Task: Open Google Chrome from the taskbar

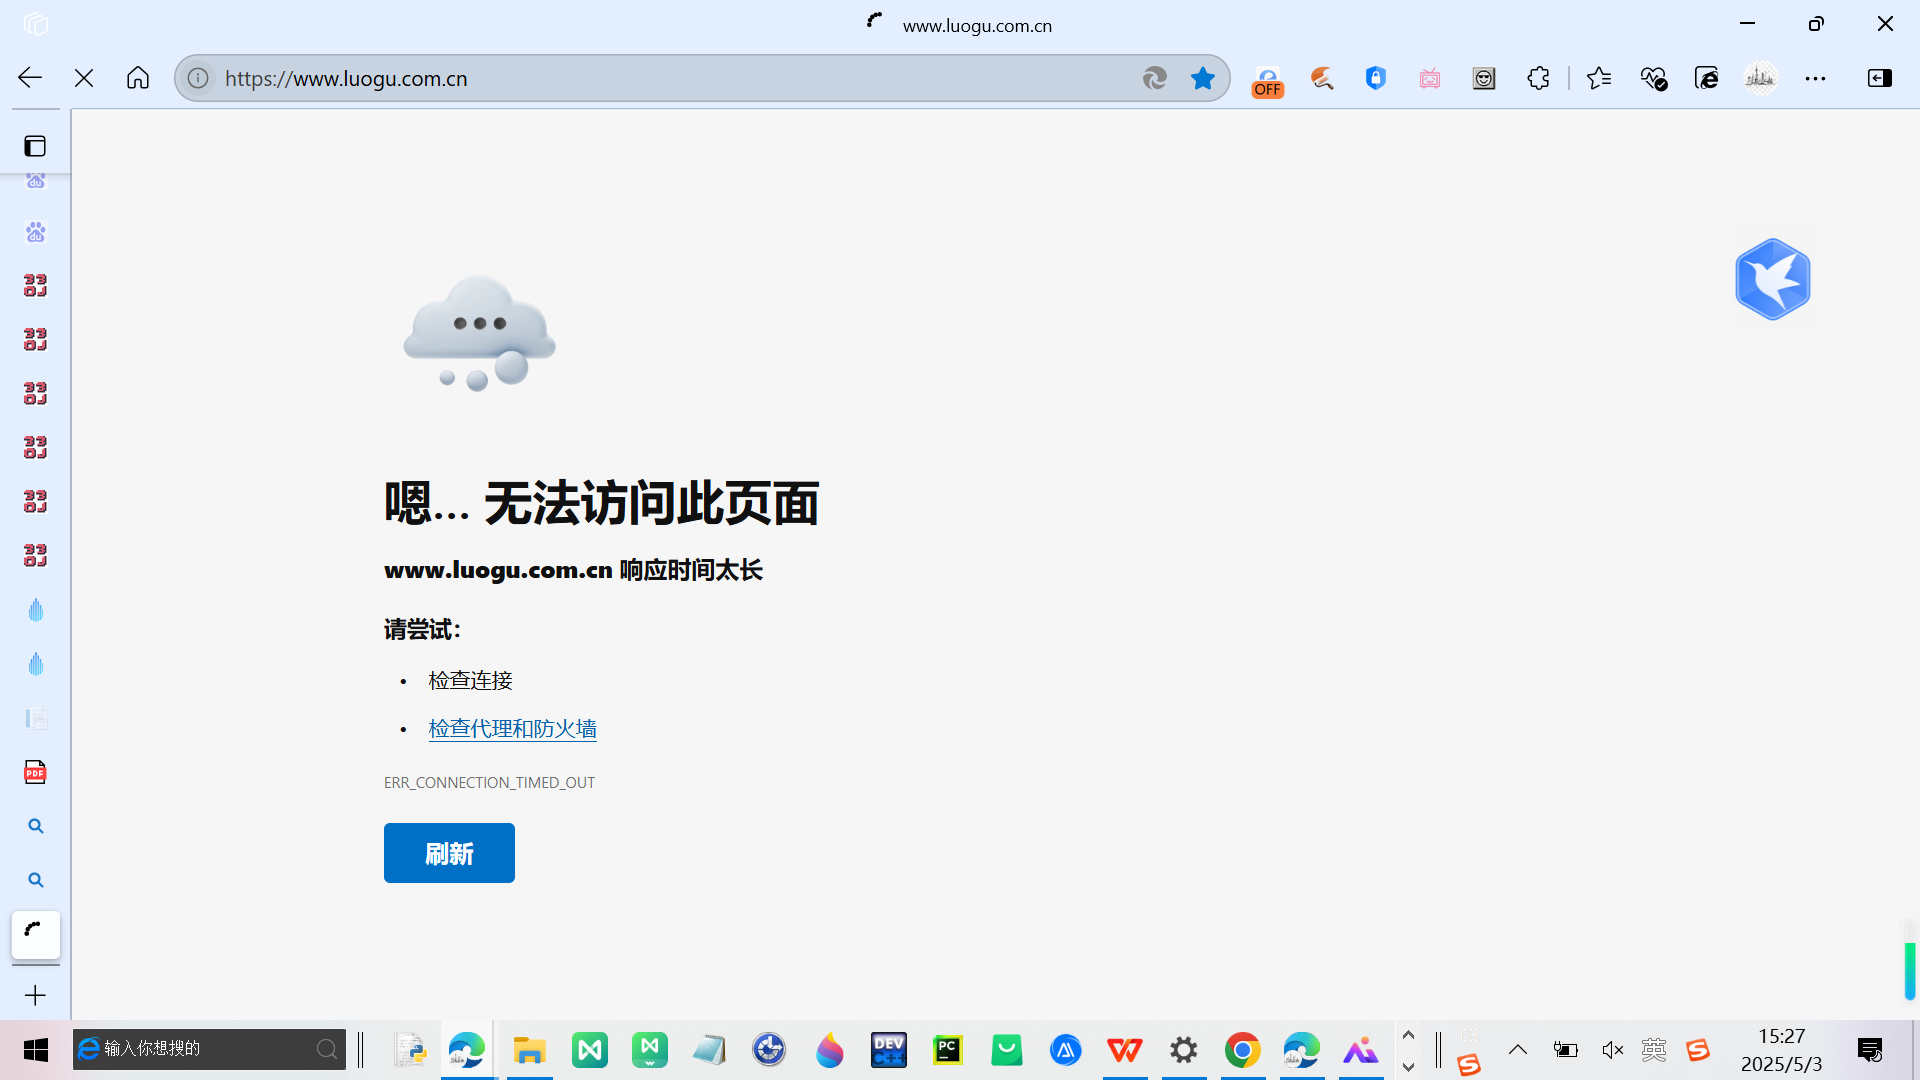Action: click(x=1242, y=1050)
